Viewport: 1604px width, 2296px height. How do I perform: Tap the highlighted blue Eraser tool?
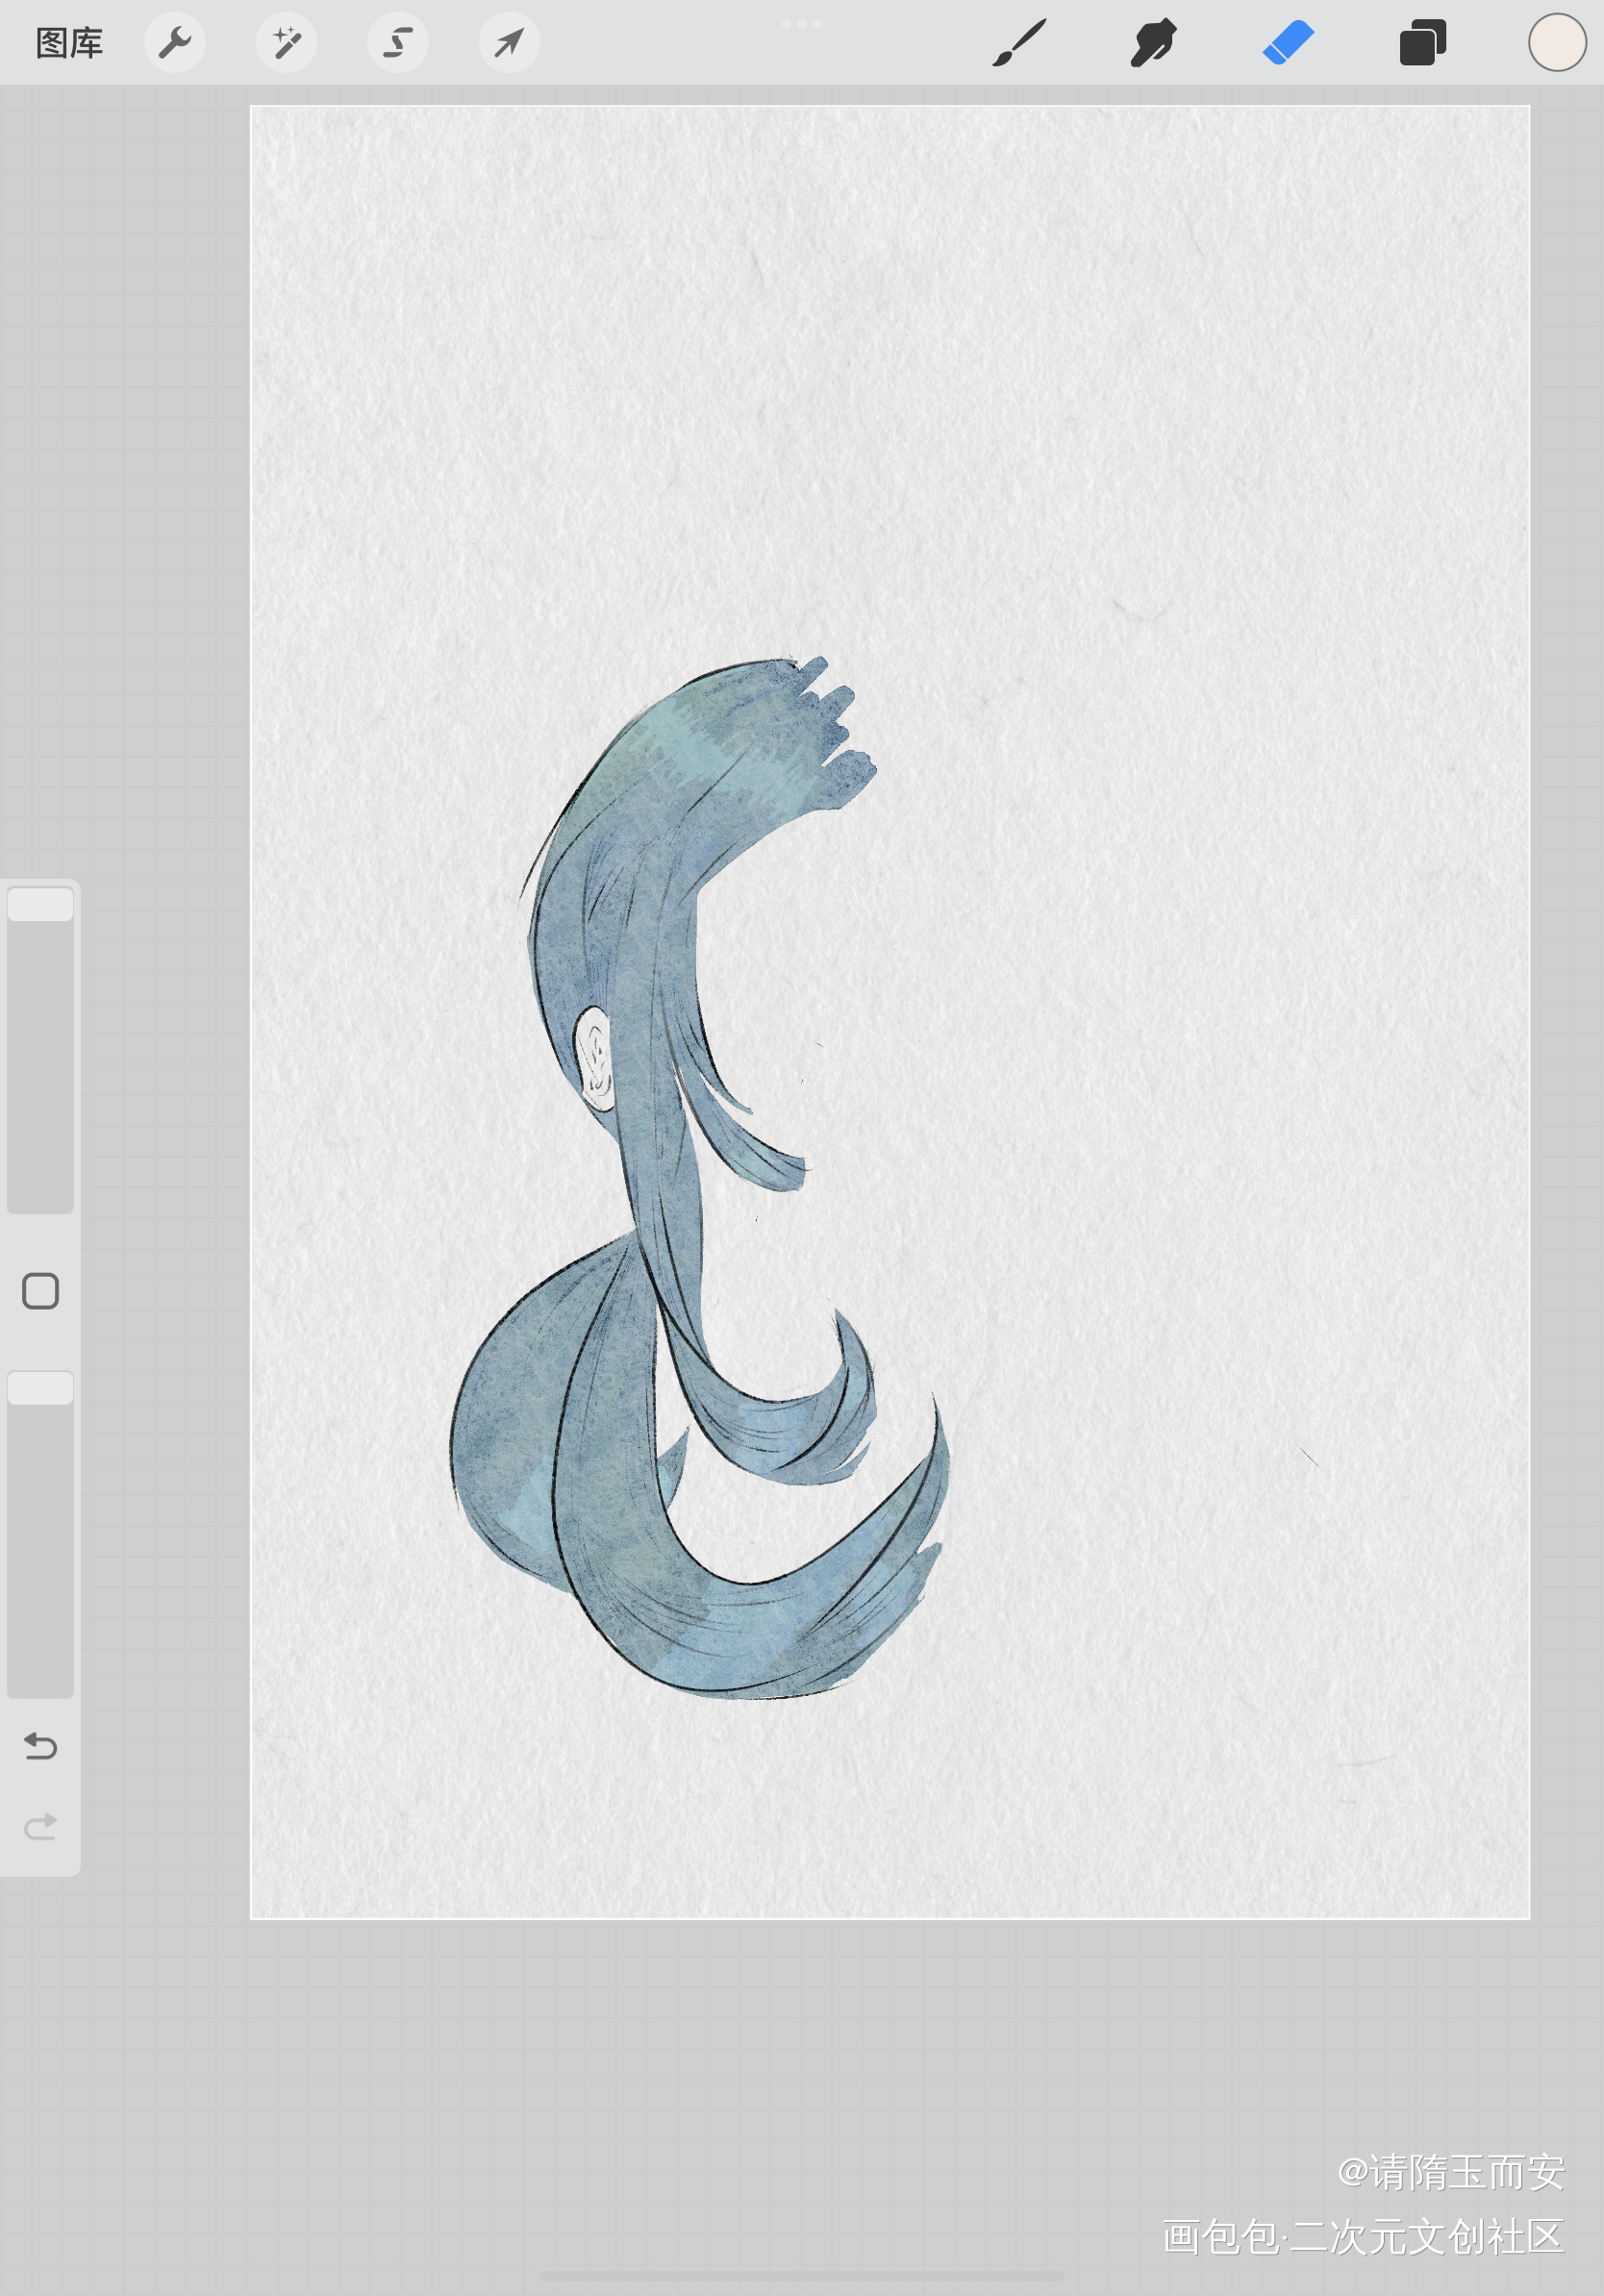(1288, 43)
